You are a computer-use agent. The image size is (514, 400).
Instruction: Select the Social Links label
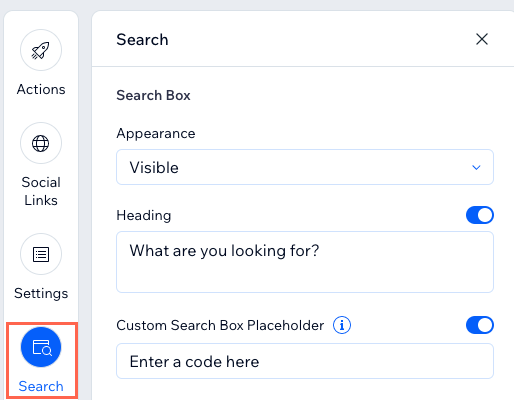(x=41, y=191)
